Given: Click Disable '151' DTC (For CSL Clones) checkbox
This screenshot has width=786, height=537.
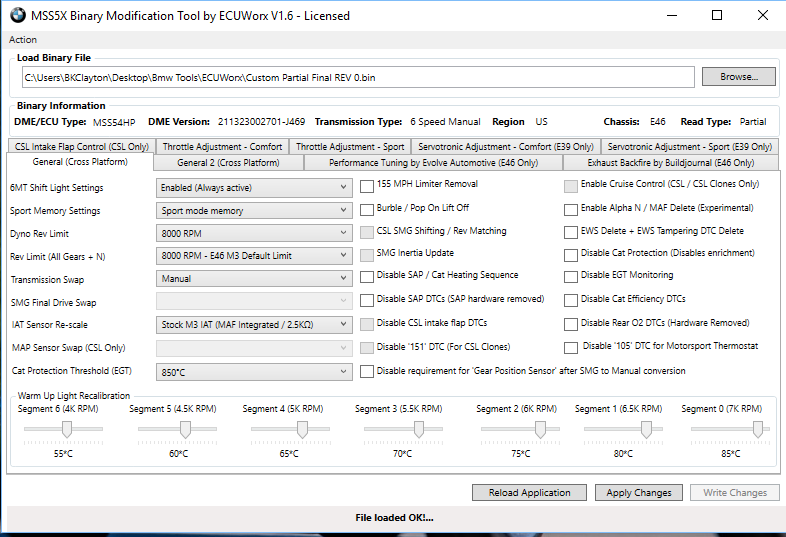Looking at the screenshot, I should 367,347.
